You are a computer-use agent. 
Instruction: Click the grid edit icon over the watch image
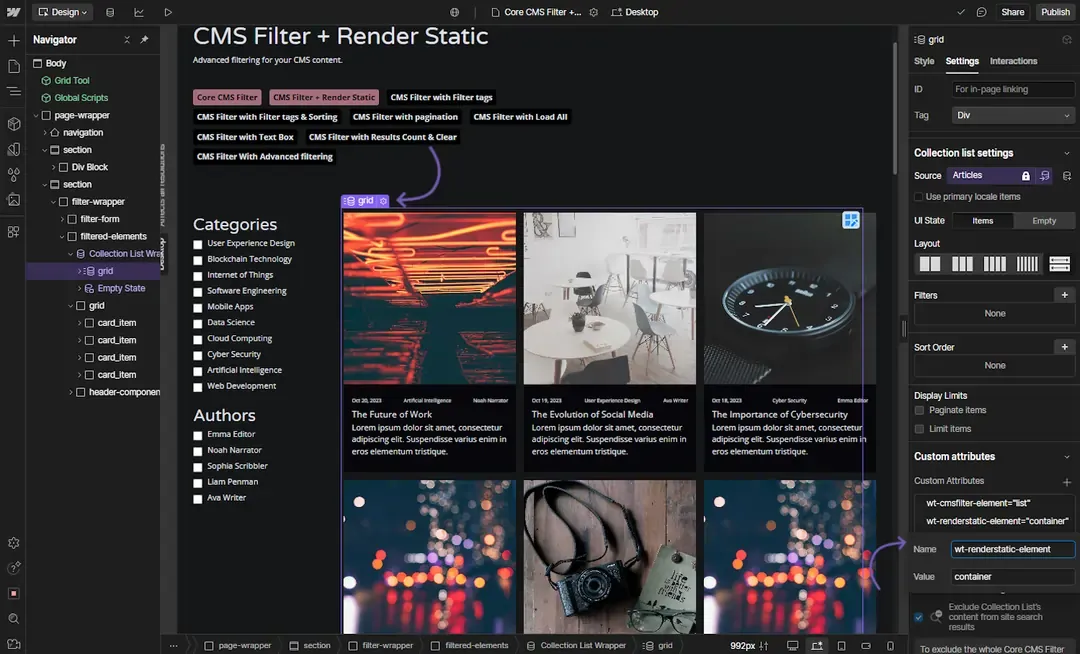click(851, 220)
